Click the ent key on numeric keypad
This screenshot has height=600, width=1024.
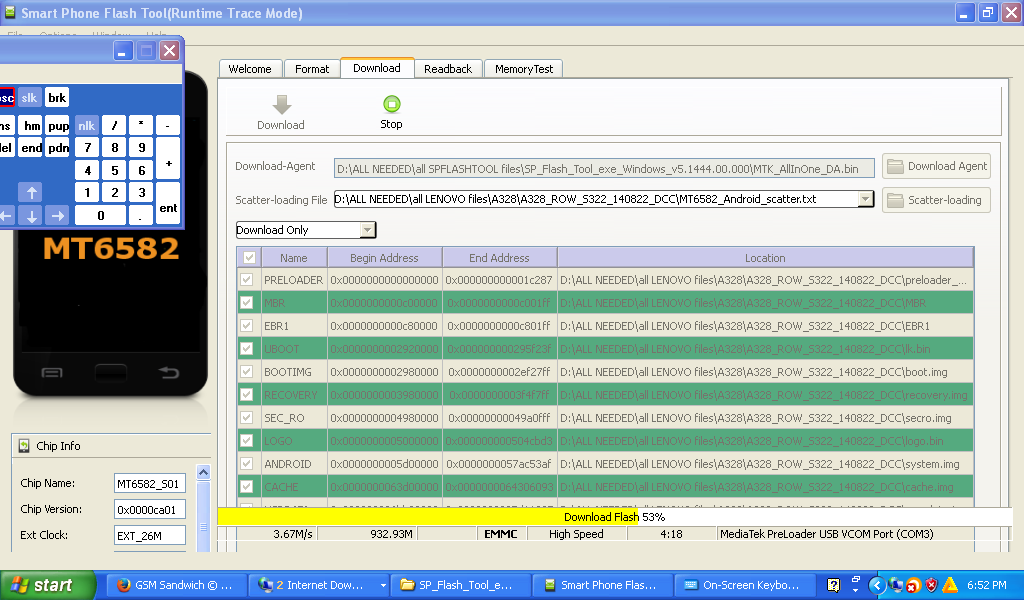pos(168,203)
